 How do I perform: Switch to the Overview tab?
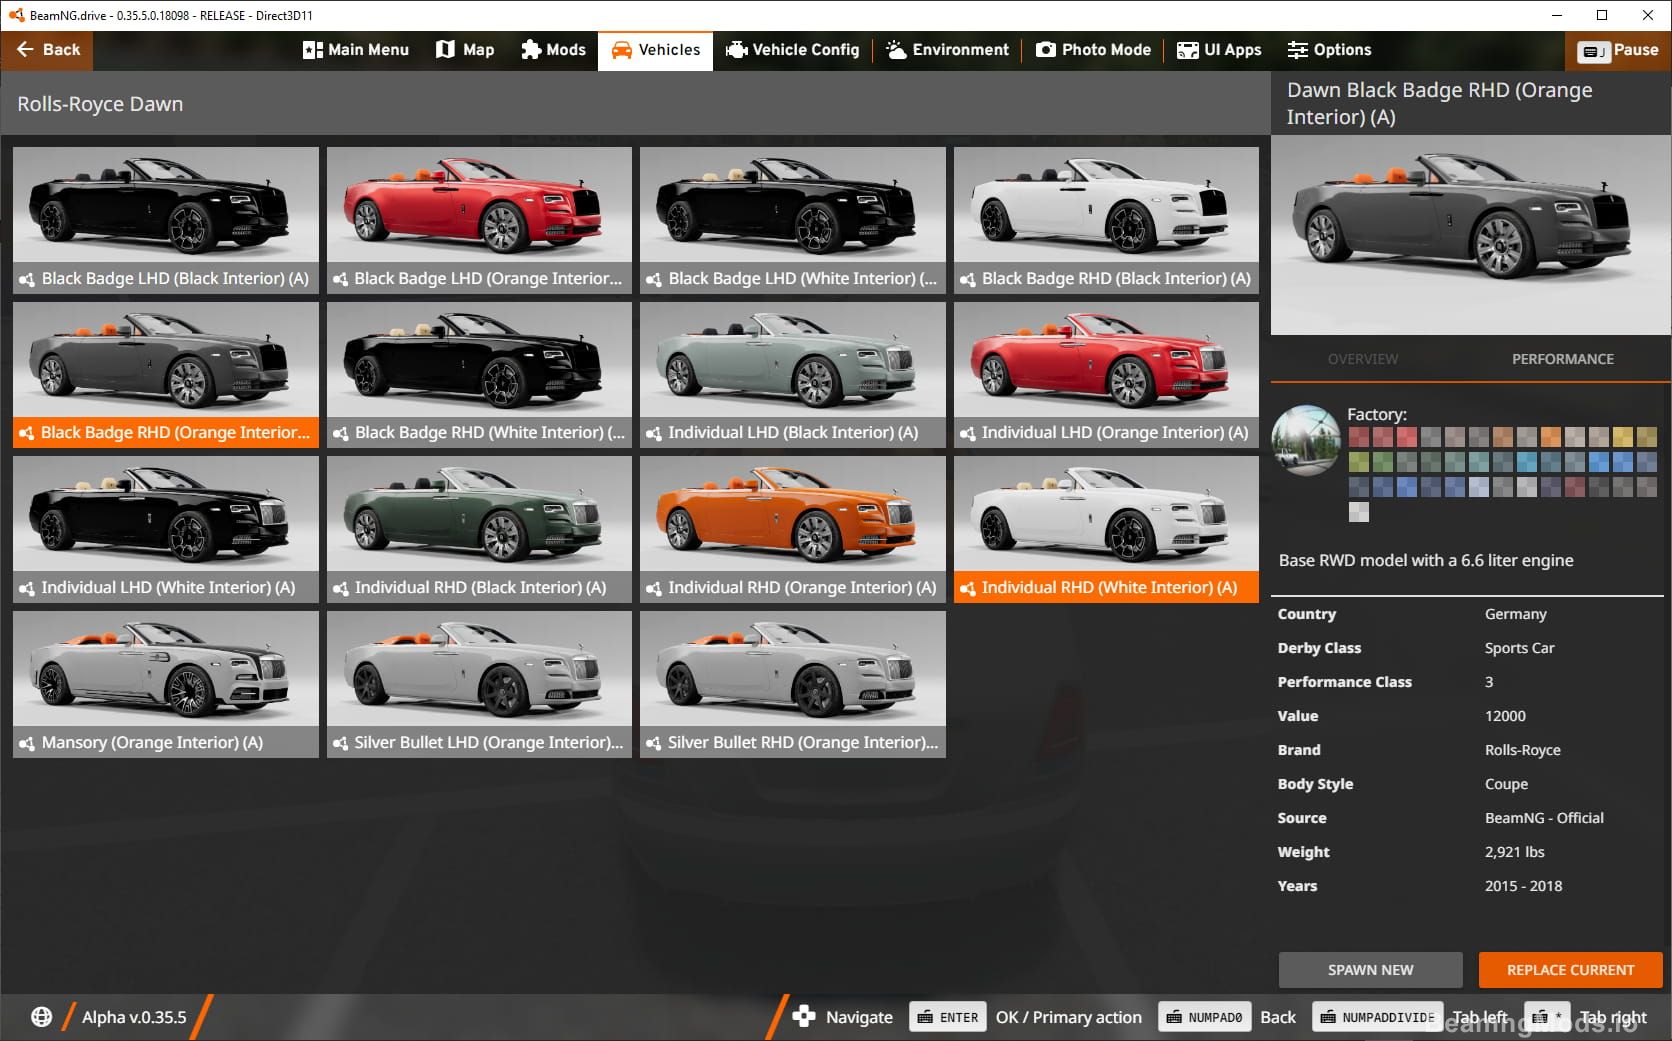1363,359
